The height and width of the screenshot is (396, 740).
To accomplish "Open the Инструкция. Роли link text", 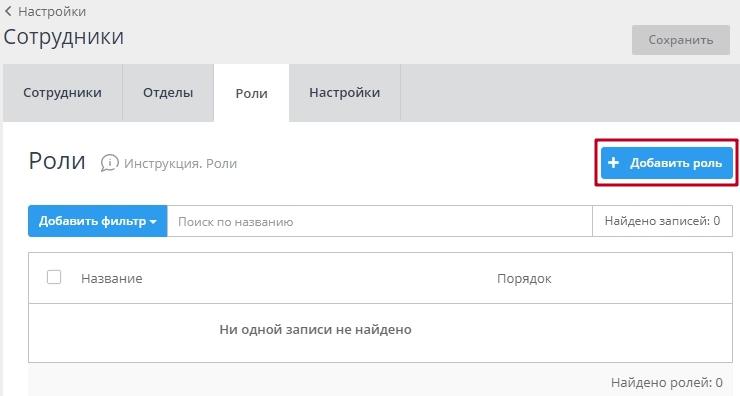I will click(x=180, y=164).
